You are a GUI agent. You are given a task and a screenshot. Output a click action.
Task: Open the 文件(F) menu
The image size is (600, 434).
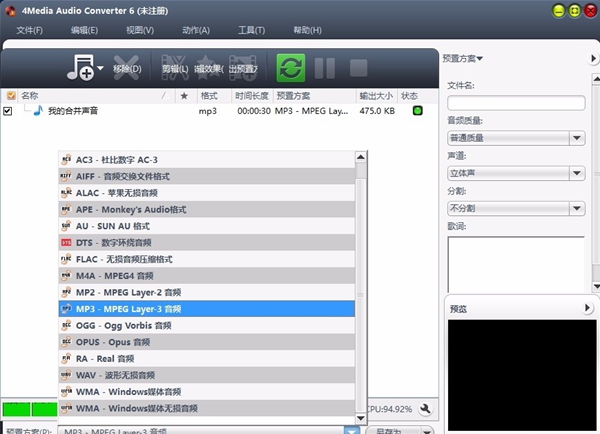click(x=29, y=30)
